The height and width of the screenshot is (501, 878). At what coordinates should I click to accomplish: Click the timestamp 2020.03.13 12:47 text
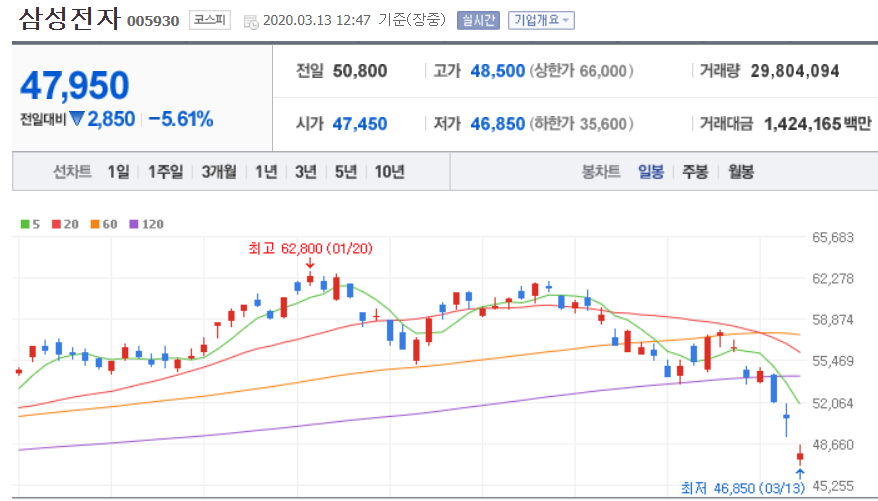coord(317,20)
